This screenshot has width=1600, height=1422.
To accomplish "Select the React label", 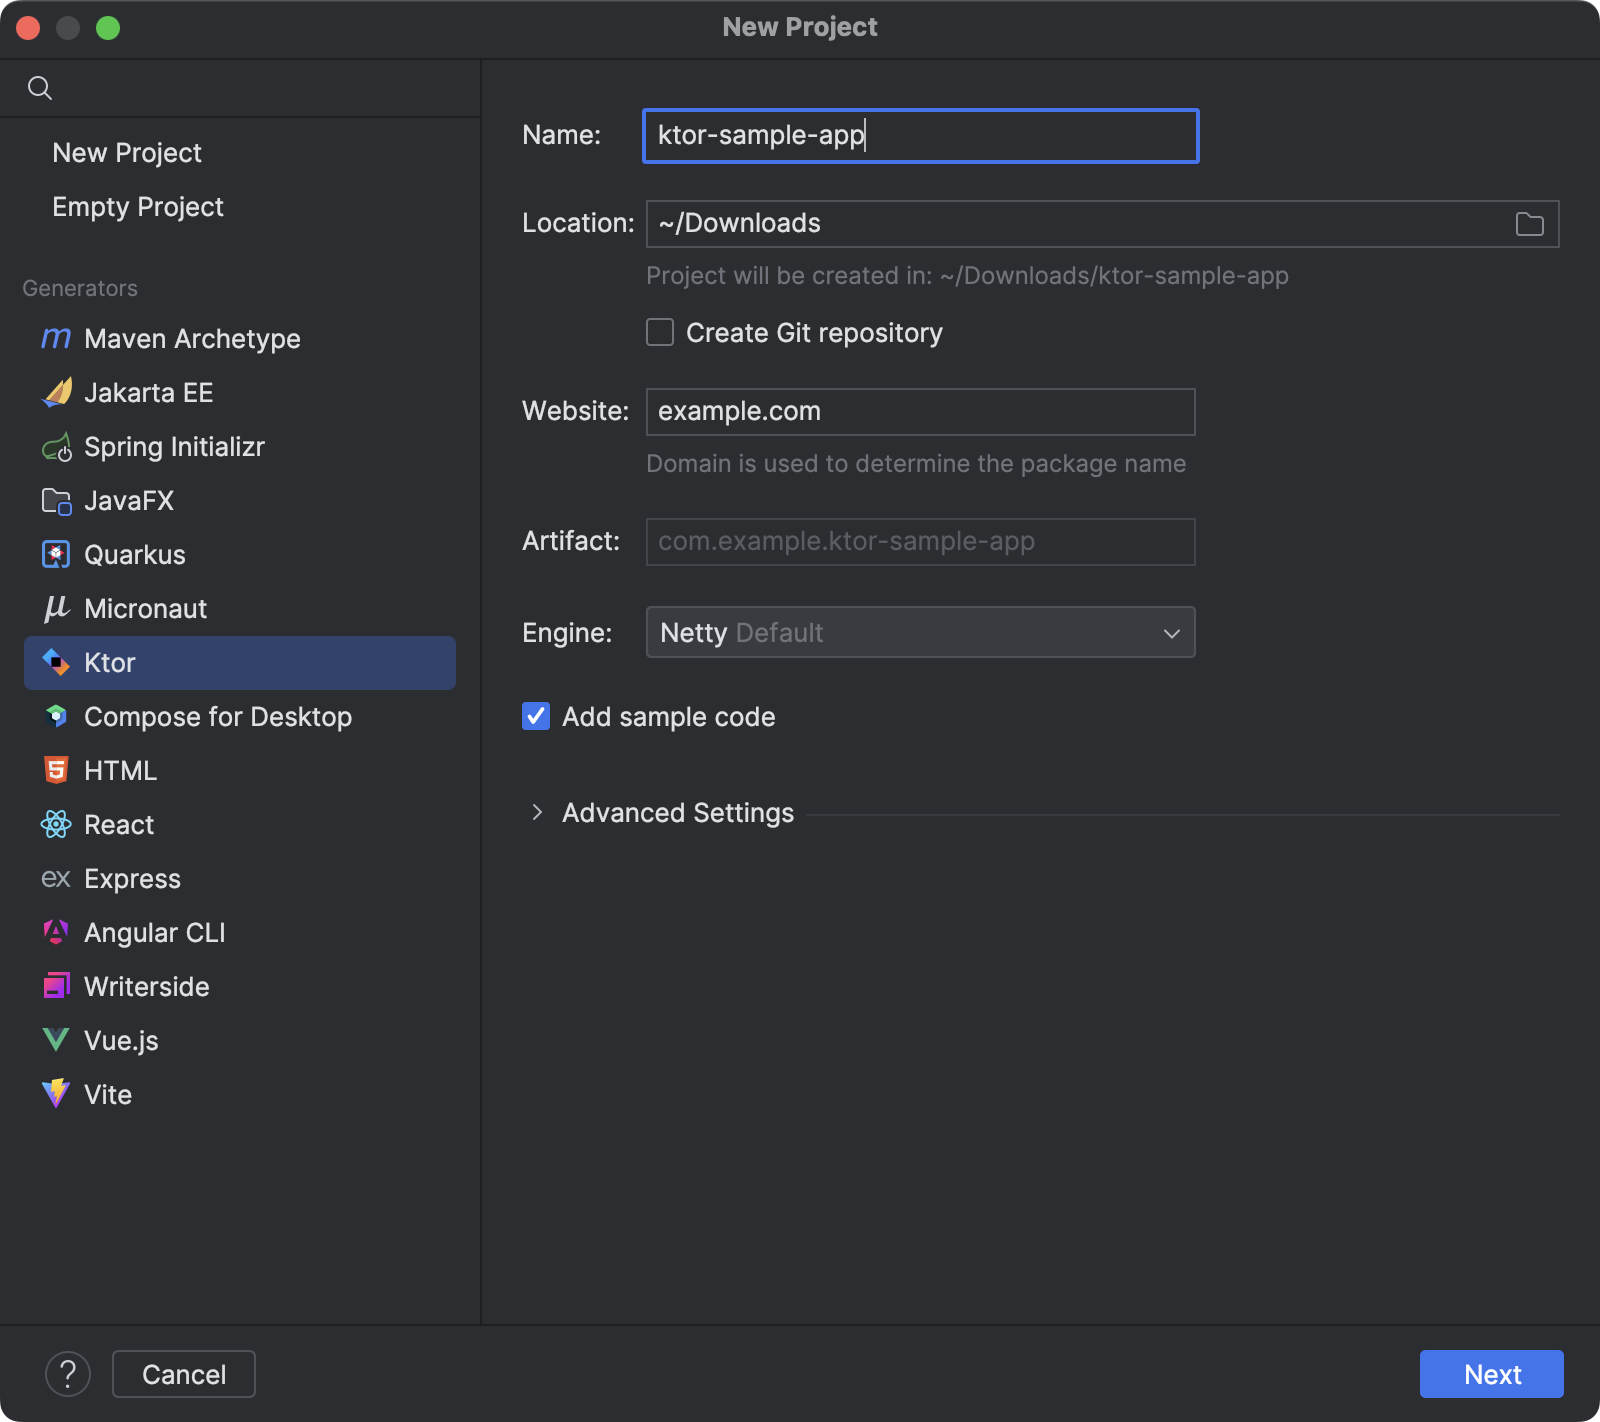I will [x=119, y=825].
